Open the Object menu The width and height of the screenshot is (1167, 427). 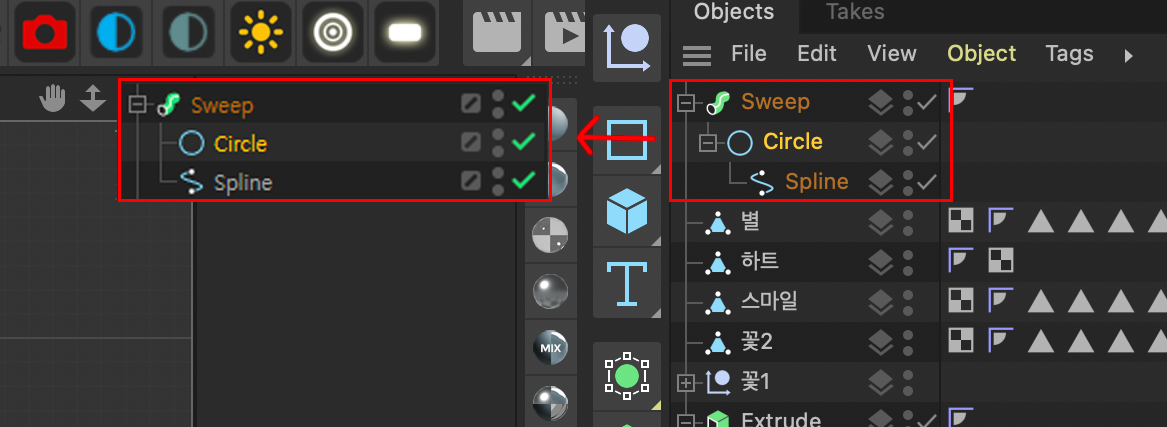[x=981, y=54]
